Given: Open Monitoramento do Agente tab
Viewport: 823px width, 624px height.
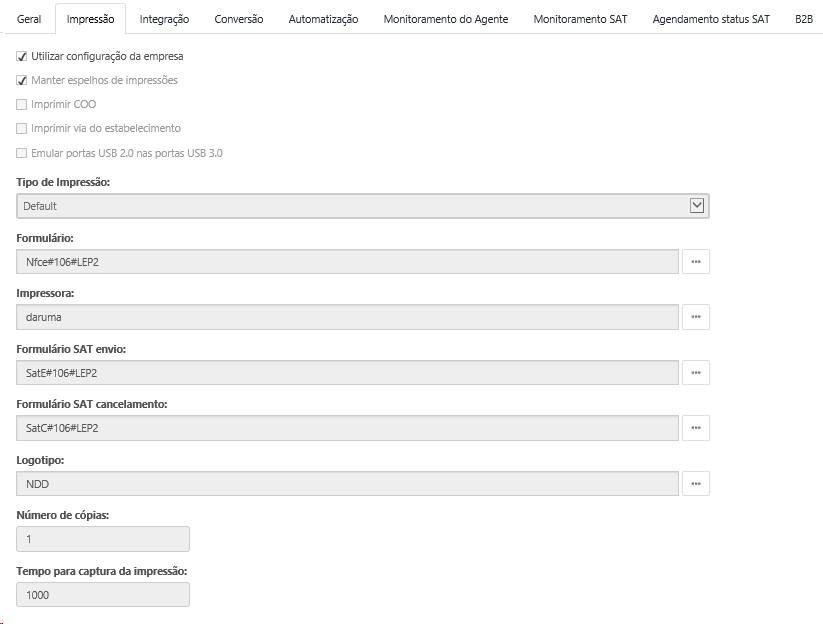Looking at the screenshot, I should (446, 19).
